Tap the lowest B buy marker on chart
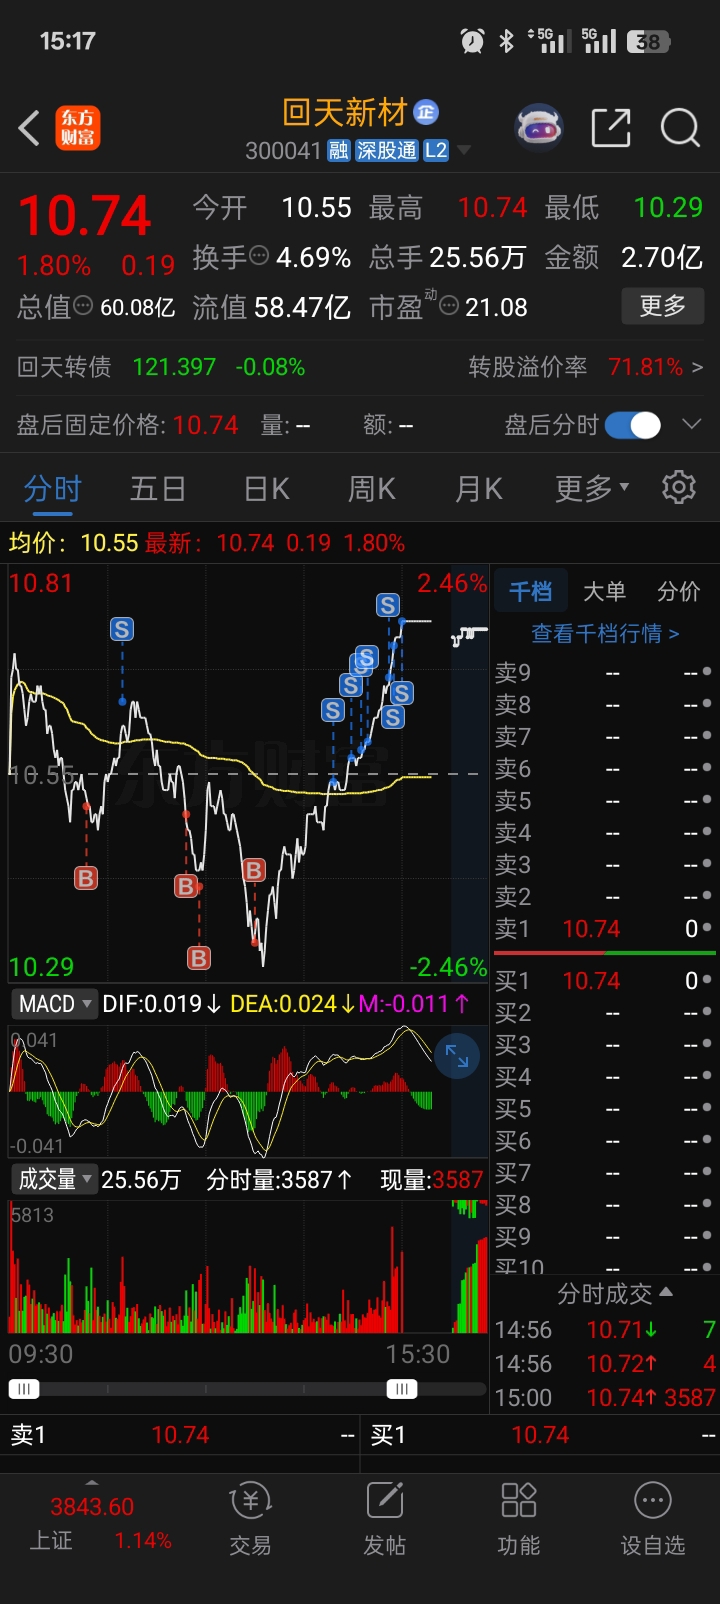The image size is (720, 1604). [x=199, y=958]
